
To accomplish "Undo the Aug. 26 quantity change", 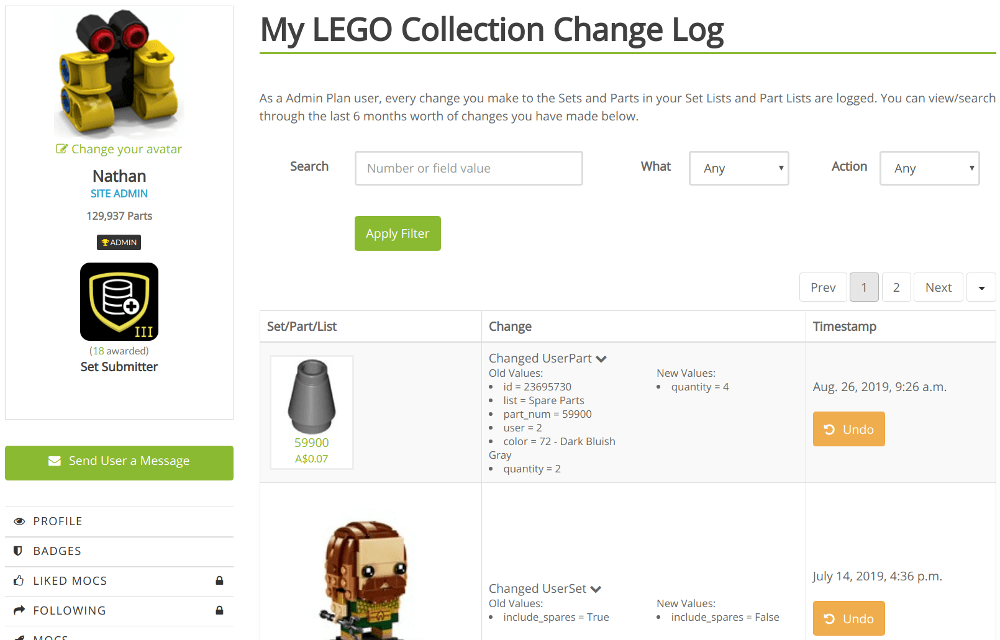I will click(x=848, y=428).
